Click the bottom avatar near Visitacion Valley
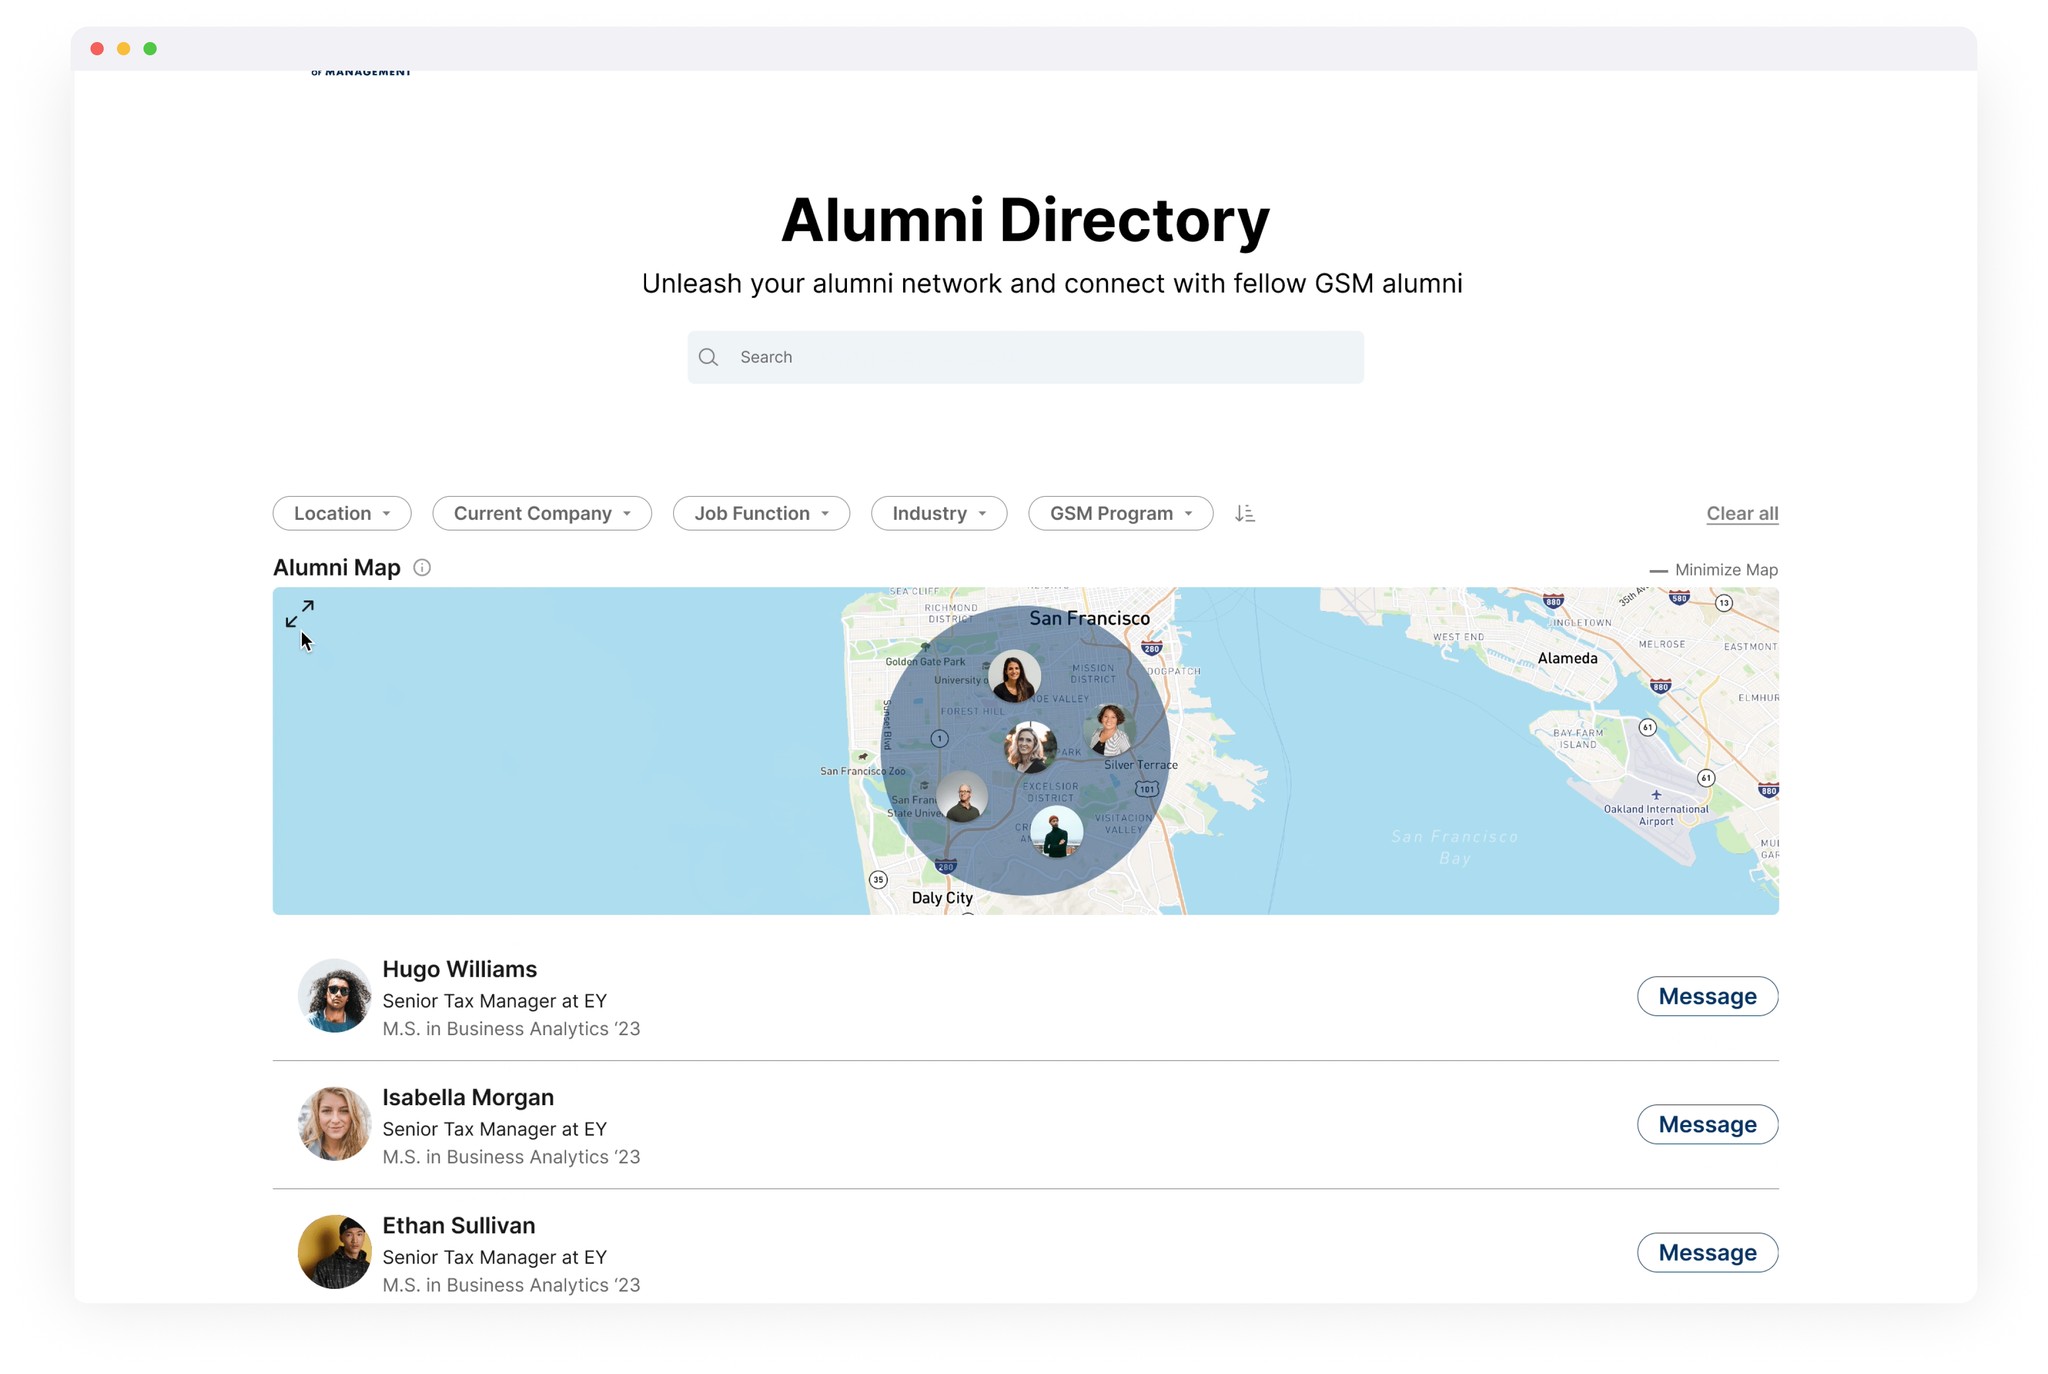2048x1374 pixels. tap(1056, 832)
